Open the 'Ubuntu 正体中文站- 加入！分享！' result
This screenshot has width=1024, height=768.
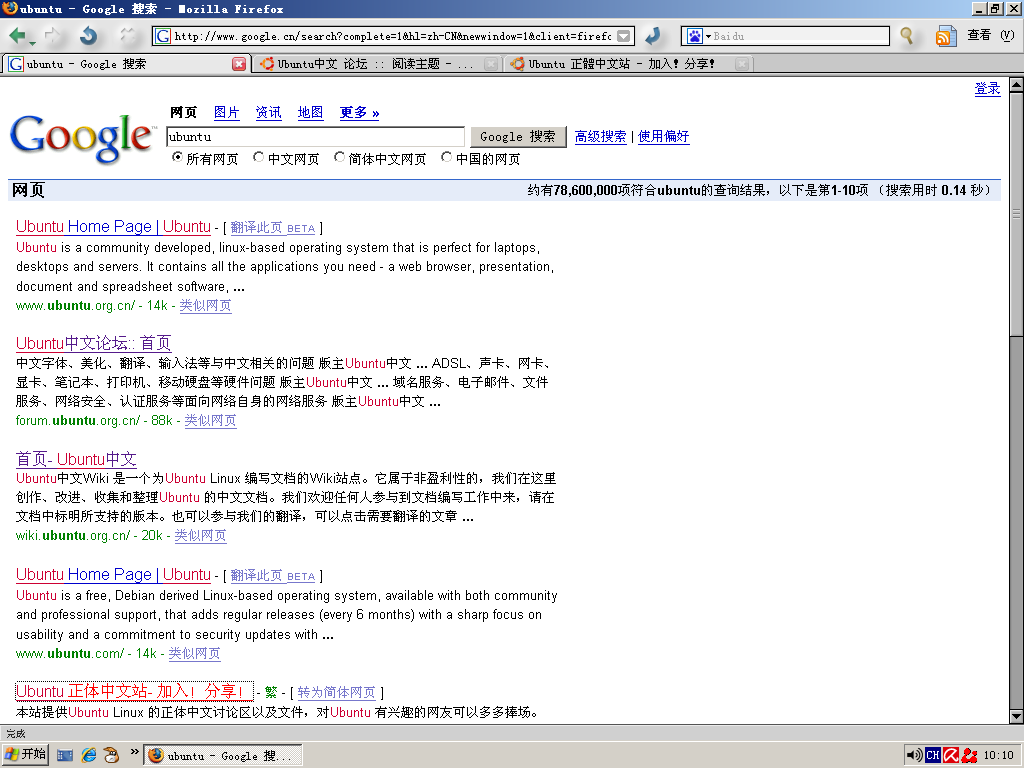point(134,692)
